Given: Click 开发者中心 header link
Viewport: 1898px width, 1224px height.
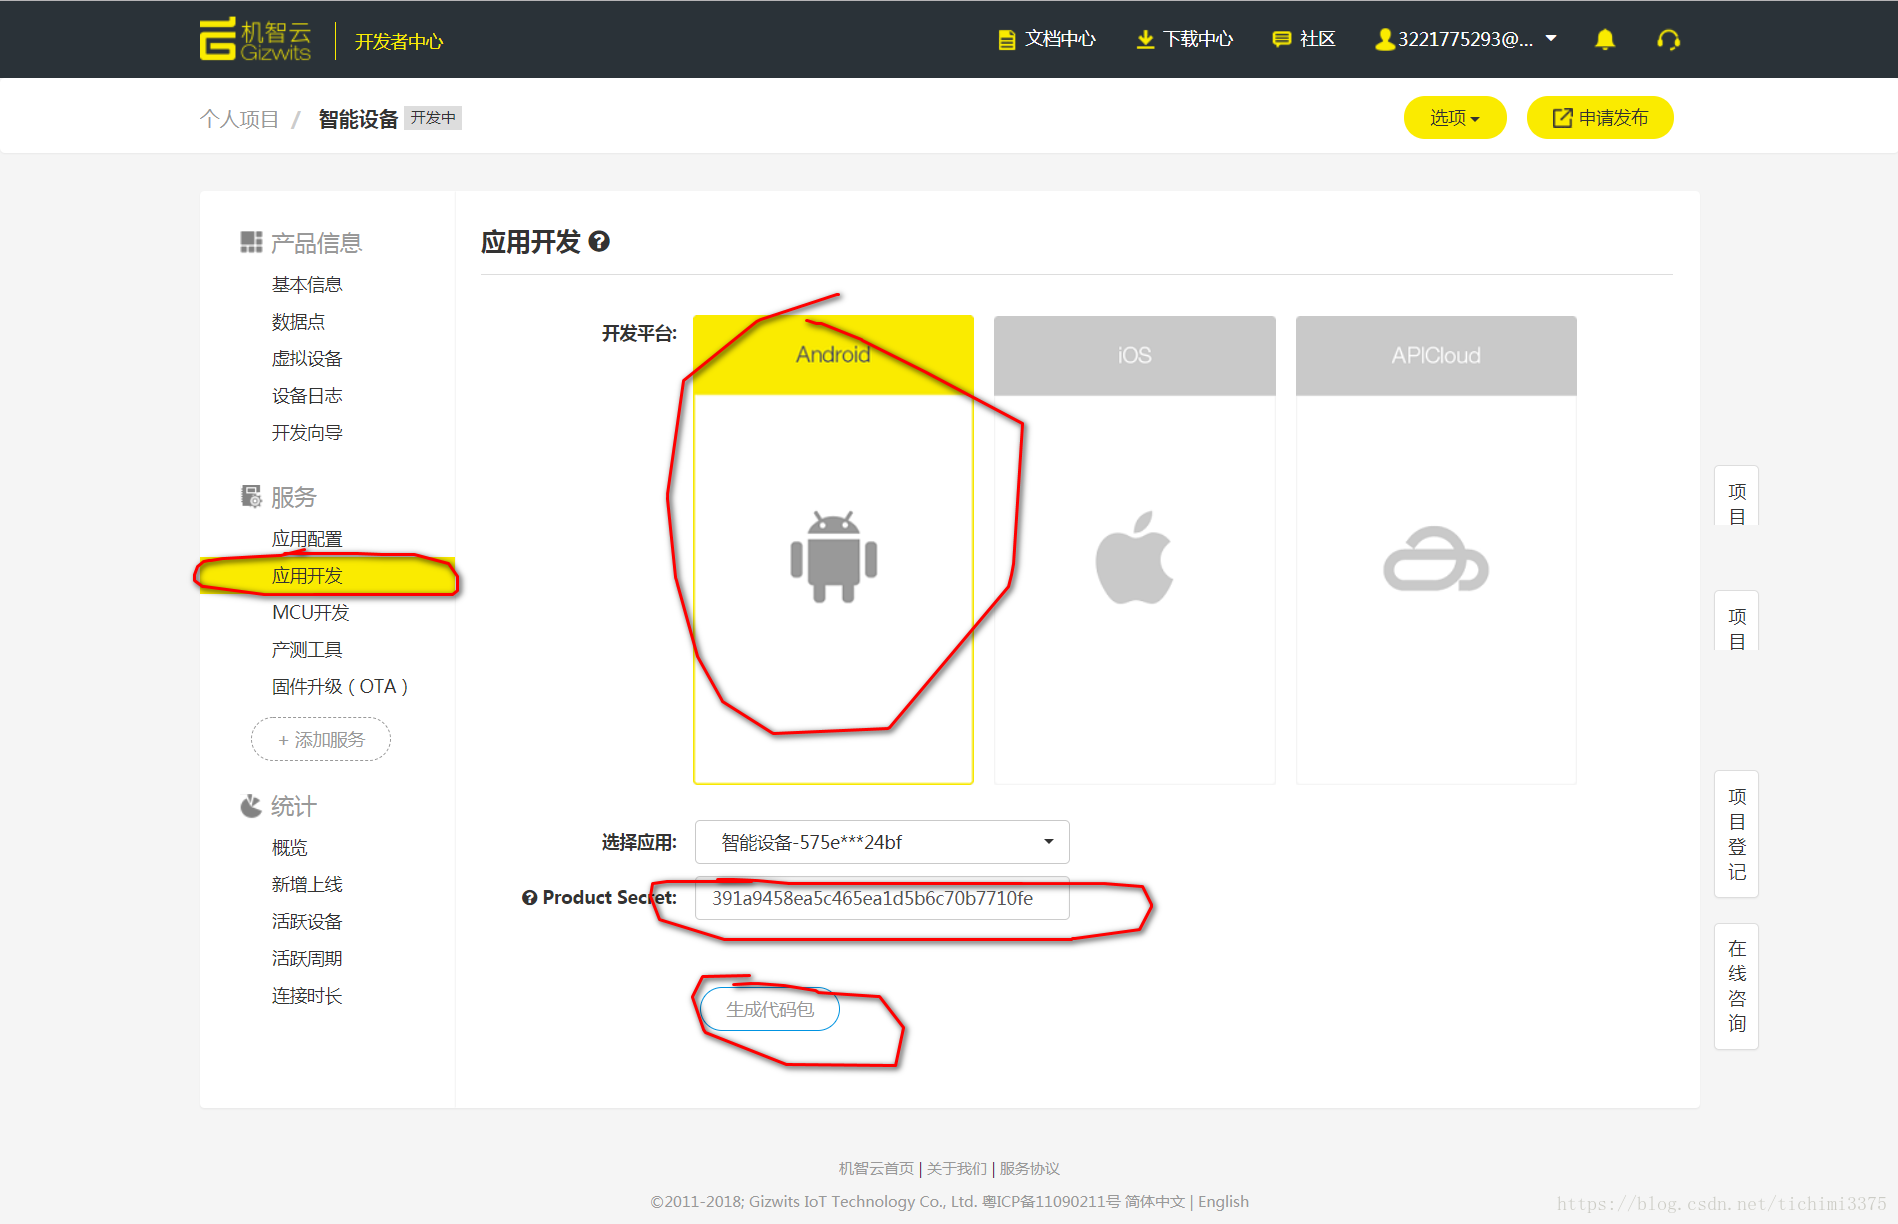Looking at the screenshot, I should (x=399, y=41).
